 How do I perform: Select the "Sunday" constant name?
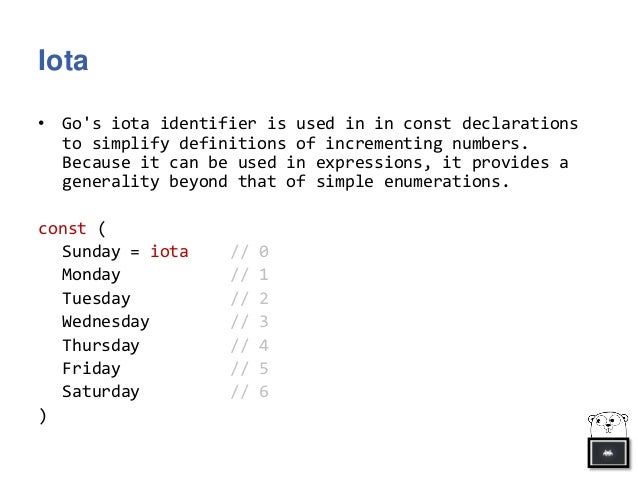[91, 251]
